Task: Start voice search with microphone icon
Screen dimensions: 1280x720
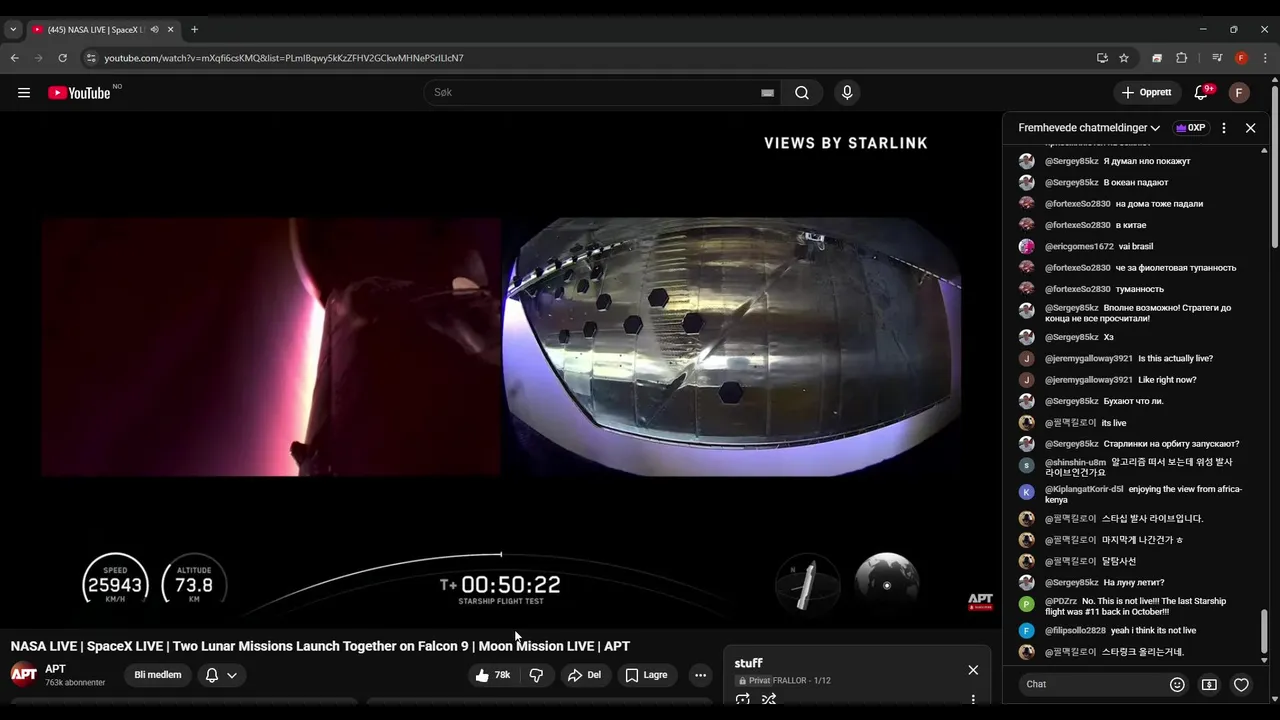Action: [x=847, y=93]
